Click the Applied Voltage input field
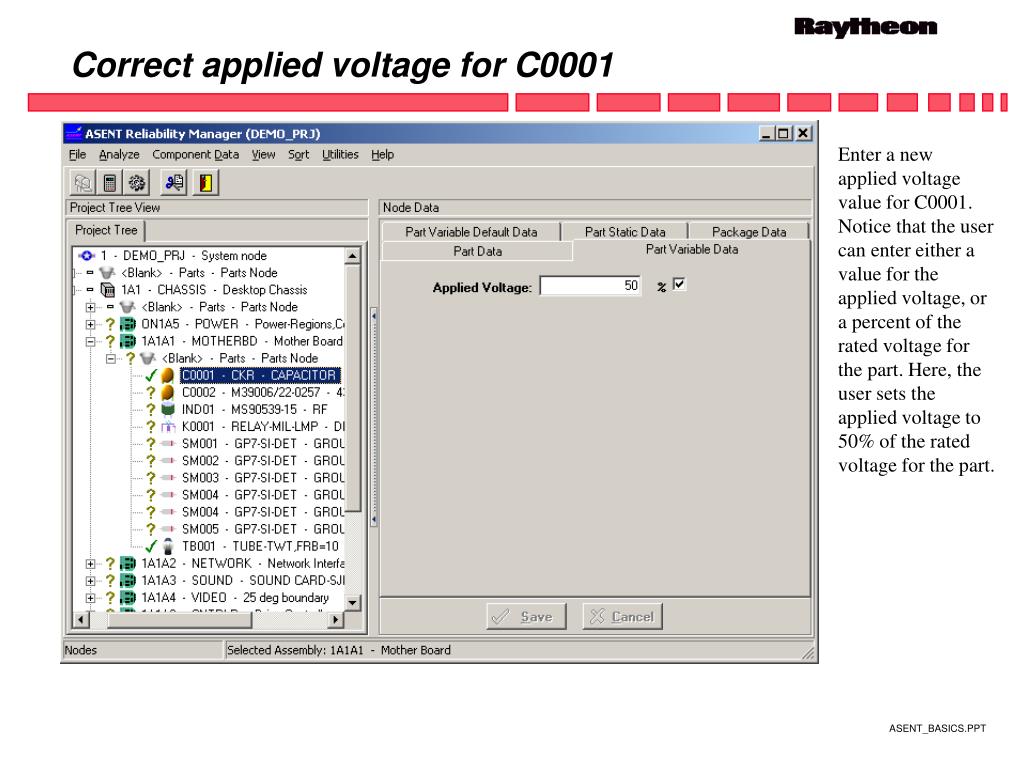The height and width of the screenshot is (768, 1024). [591, 285]
